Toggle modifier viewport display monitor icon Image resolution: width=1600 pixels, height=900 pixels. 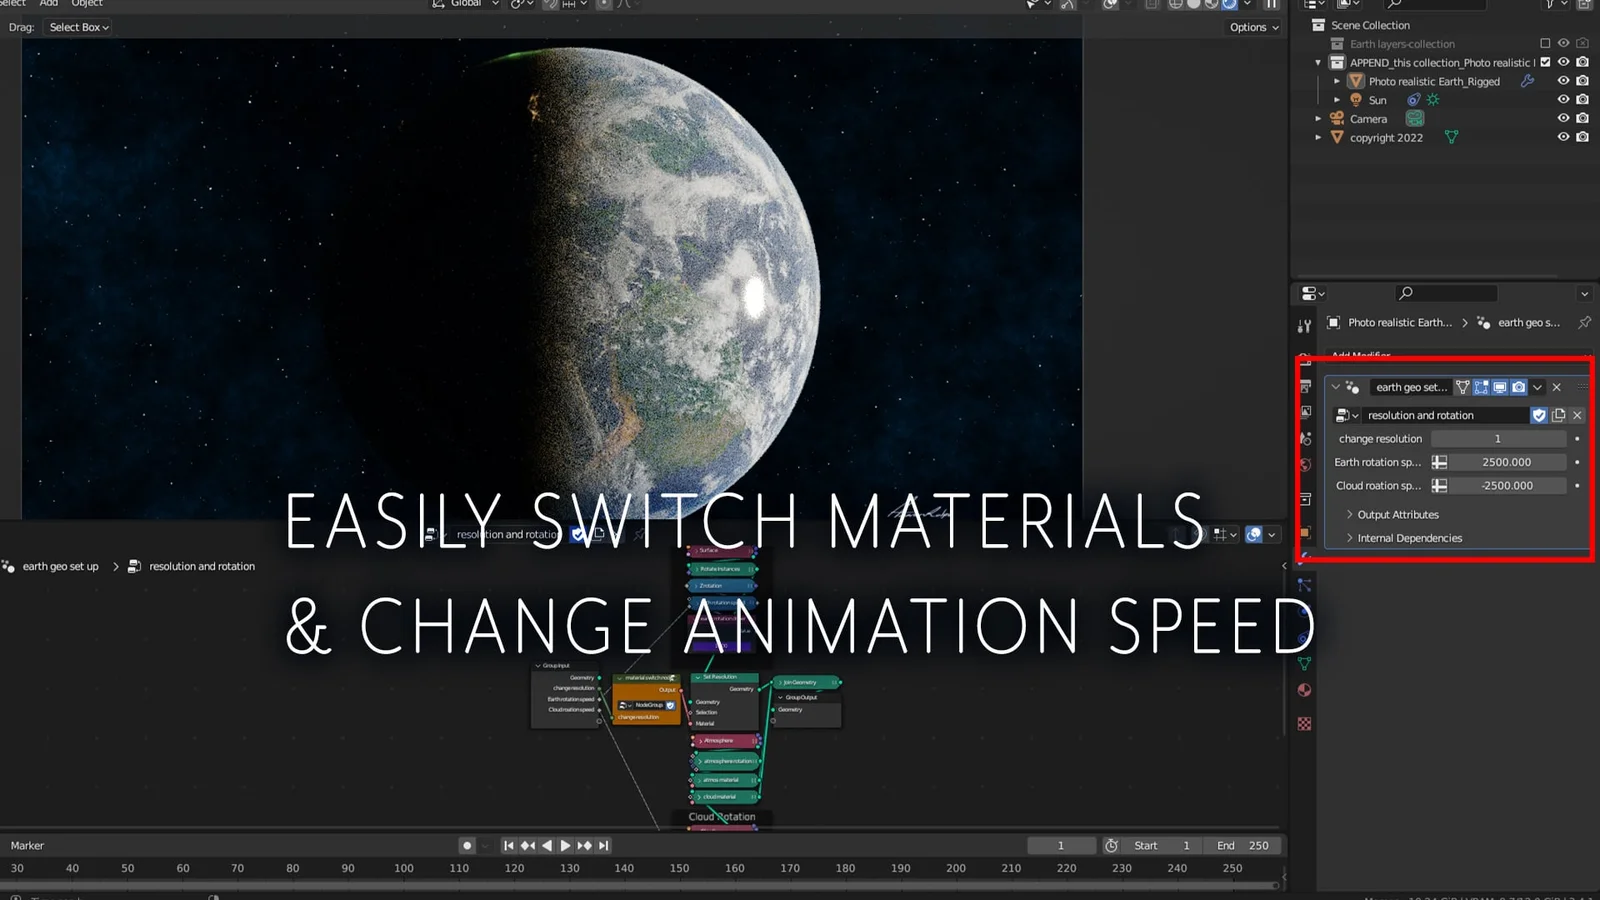click(1500, 387)
